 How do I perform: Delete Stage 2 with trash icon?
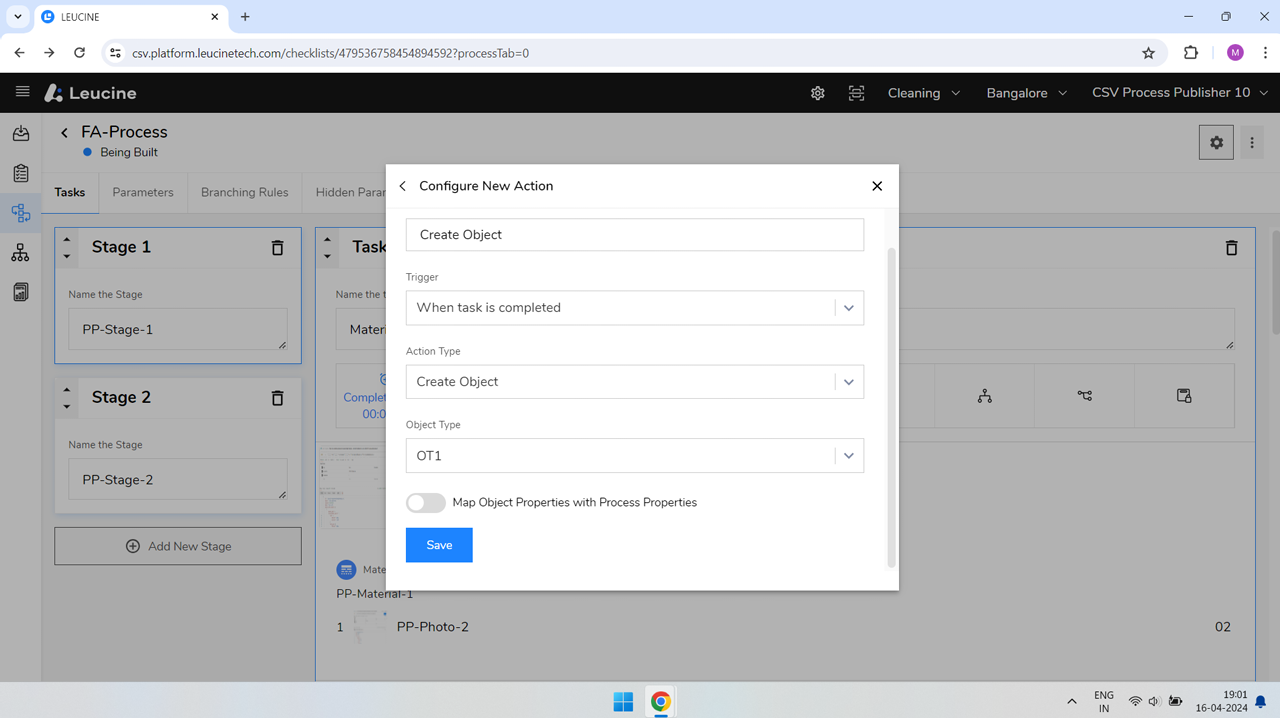coord(277,397)
